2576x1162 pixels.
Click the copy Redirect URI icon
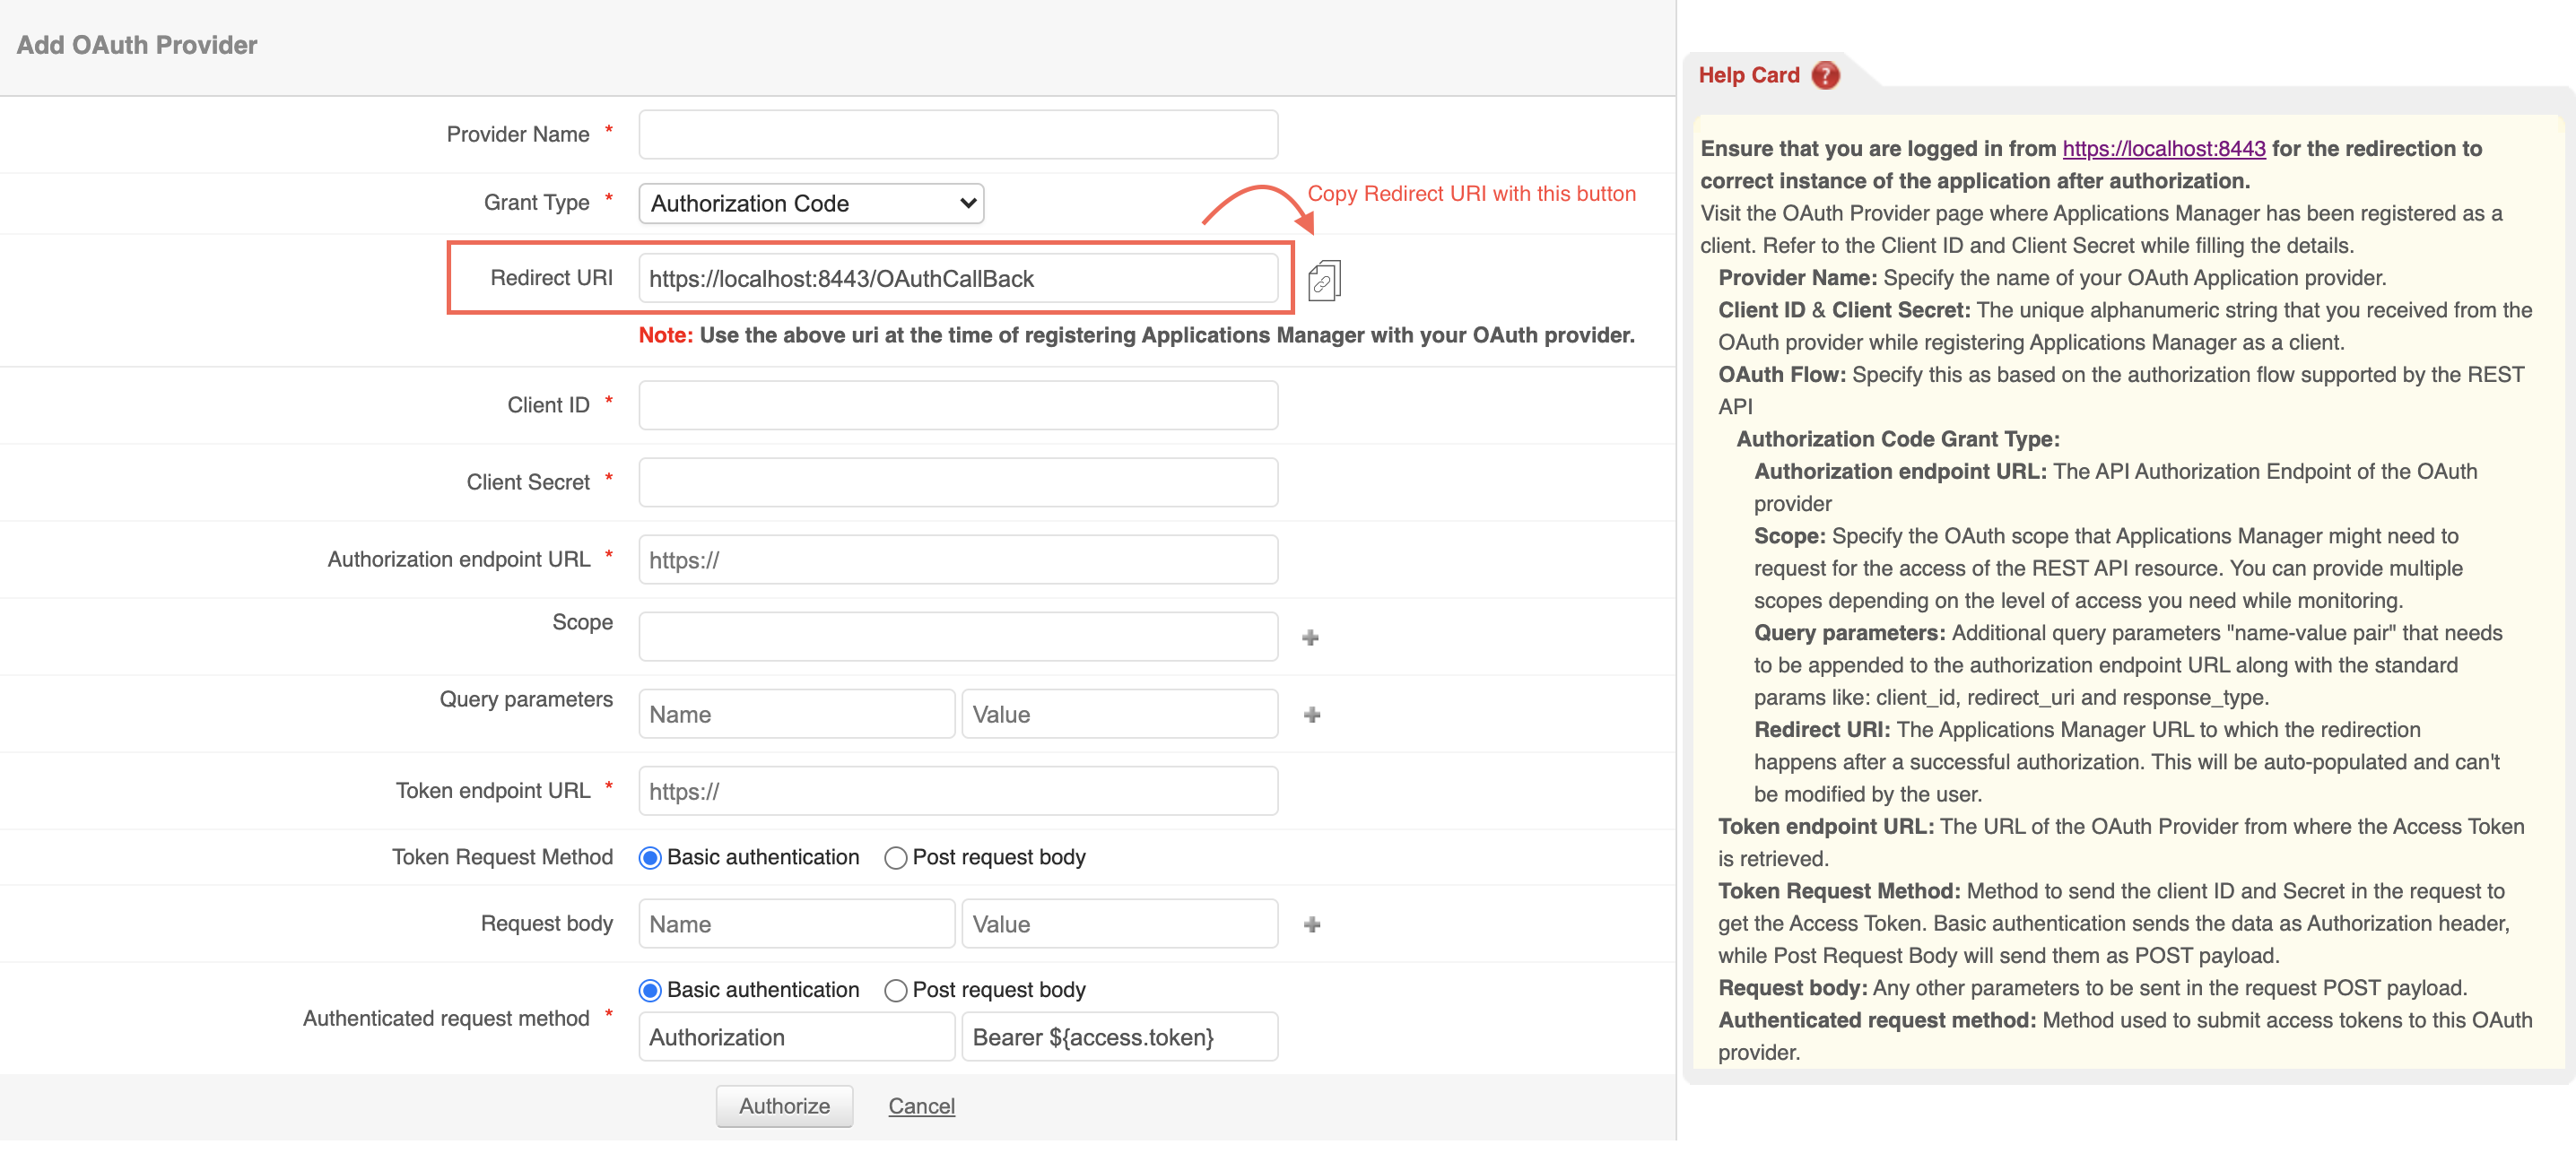pos(1323,280)
